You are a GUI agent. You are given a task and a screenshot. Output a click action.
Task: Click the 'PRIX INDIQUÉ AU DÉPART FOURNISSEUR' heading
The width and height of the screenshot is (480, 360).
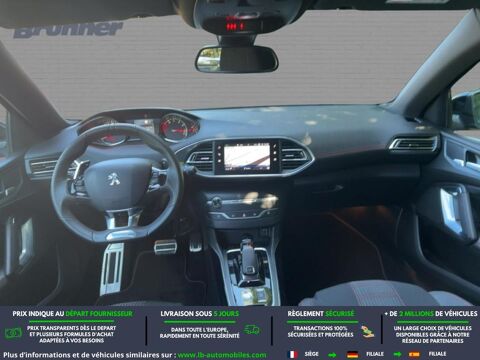click(73, 314)
